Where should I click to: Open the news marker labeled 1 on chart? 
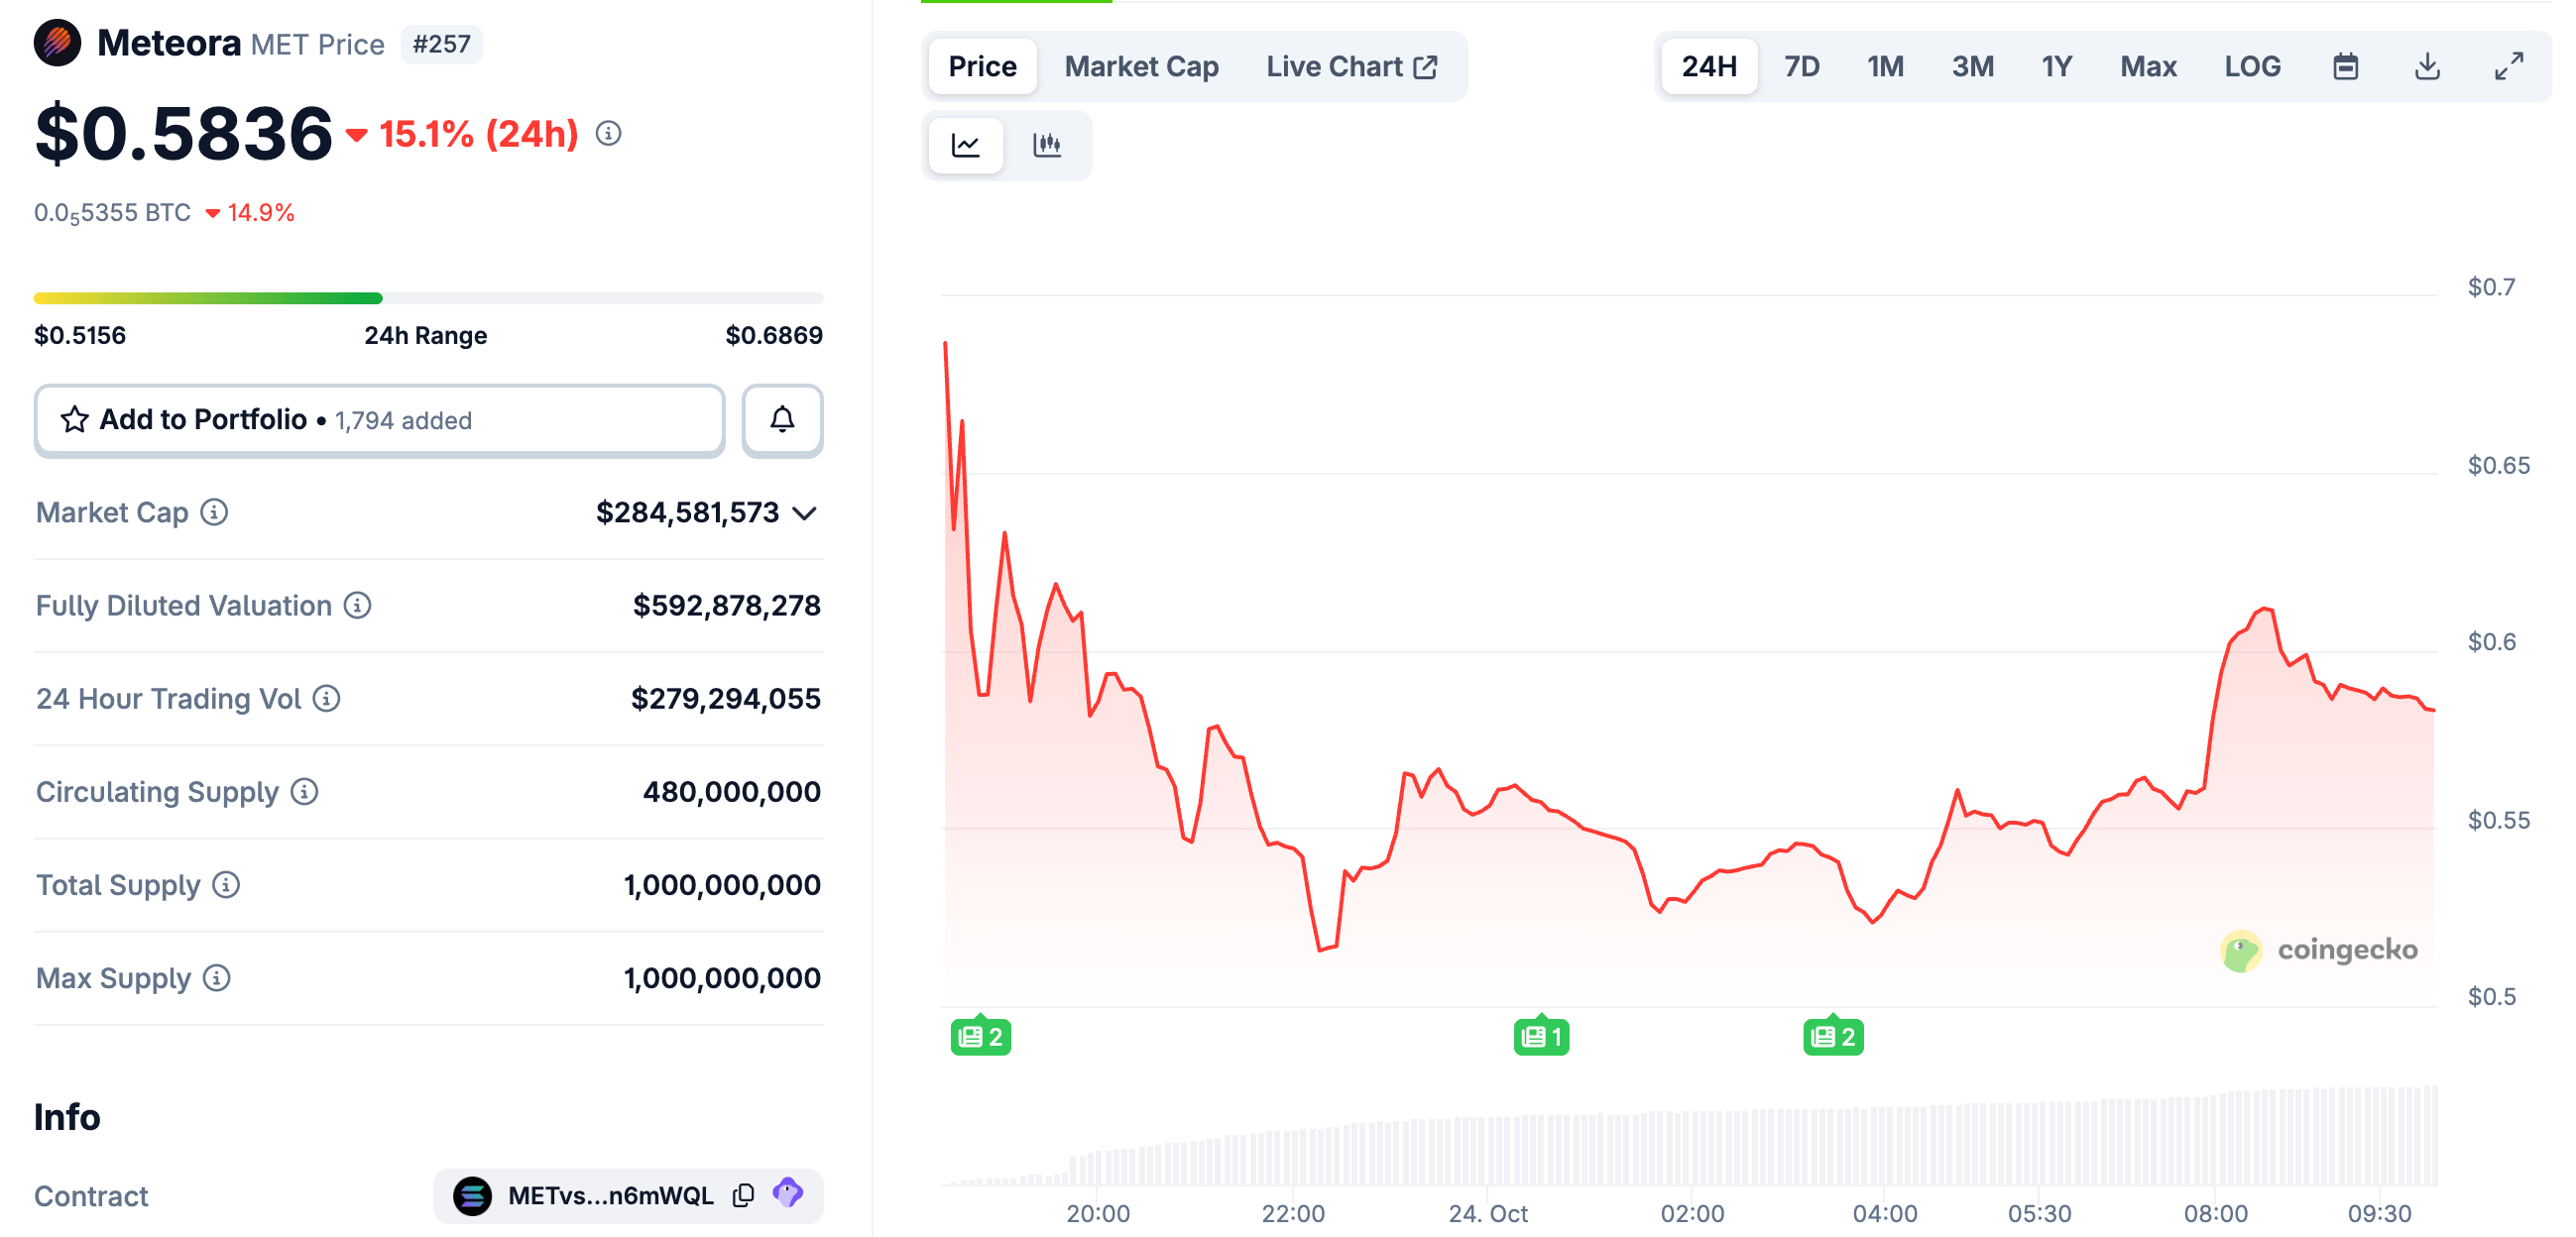1540,1036
